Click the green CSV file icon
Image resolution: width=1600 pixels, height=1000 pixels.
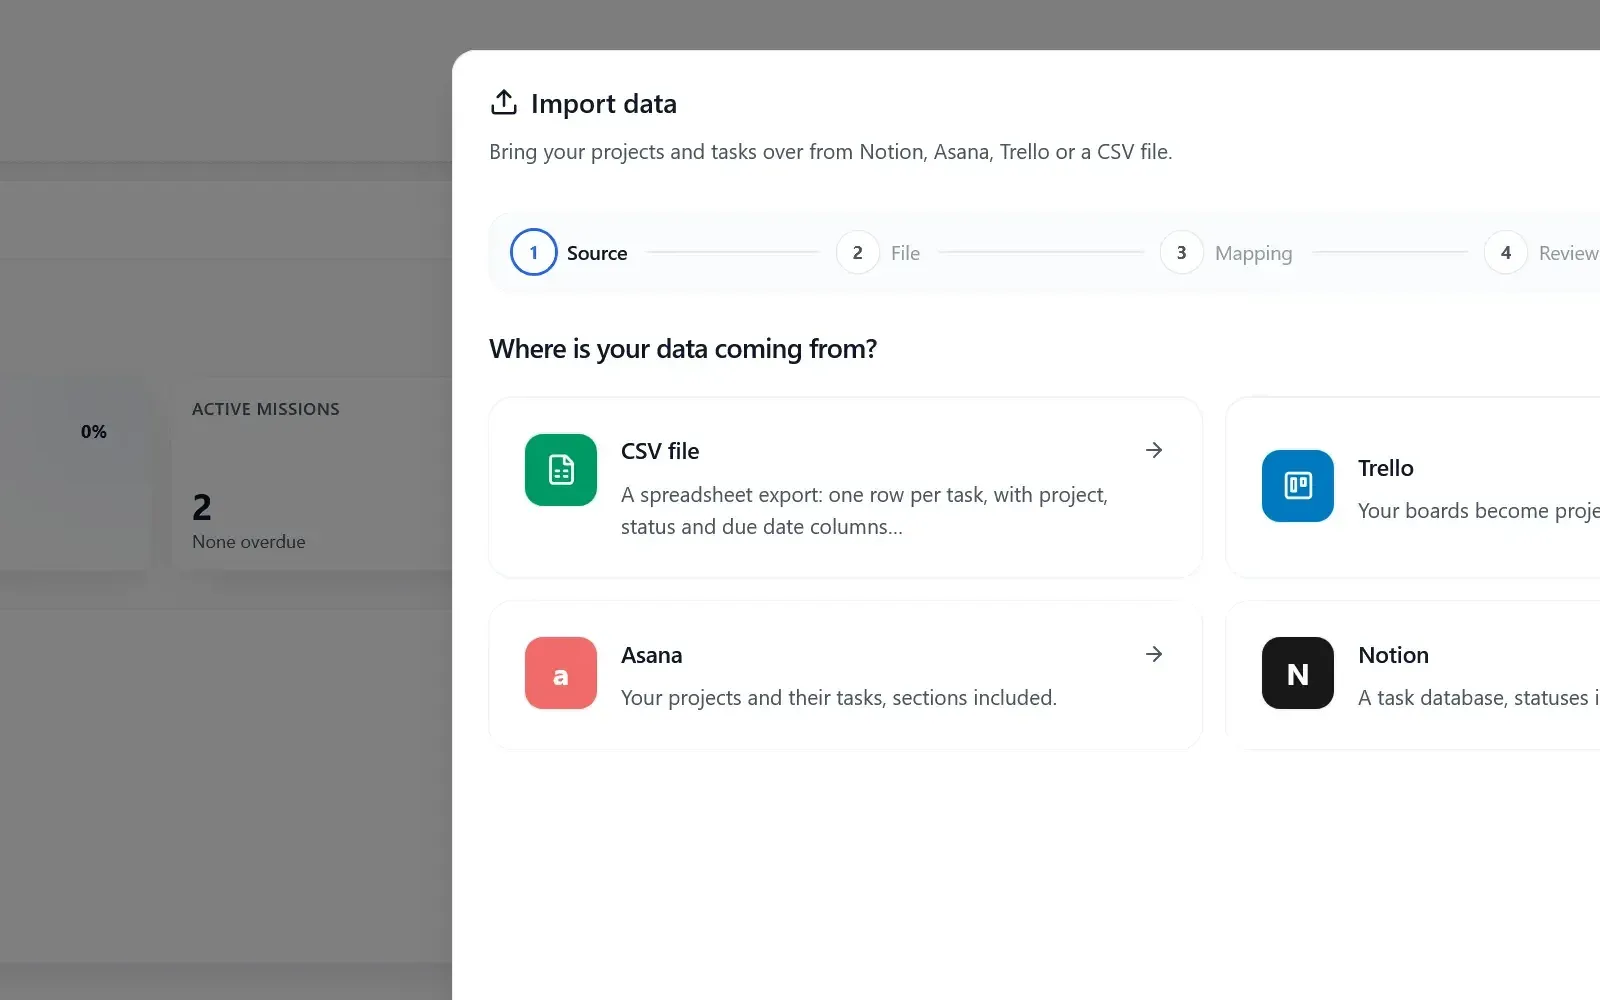561,470
